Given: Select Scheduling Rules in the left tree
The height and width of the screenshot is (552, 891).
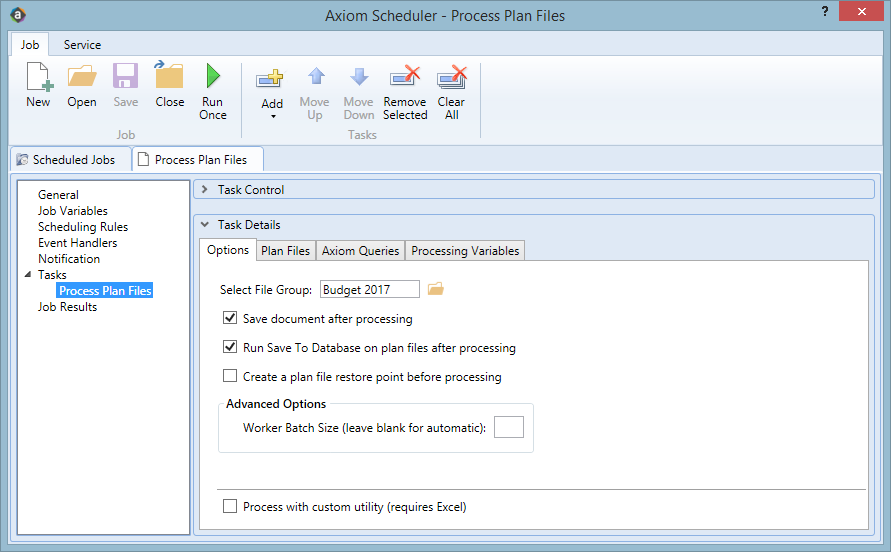Looking at the screenshot, I should [x=83, y=227].
